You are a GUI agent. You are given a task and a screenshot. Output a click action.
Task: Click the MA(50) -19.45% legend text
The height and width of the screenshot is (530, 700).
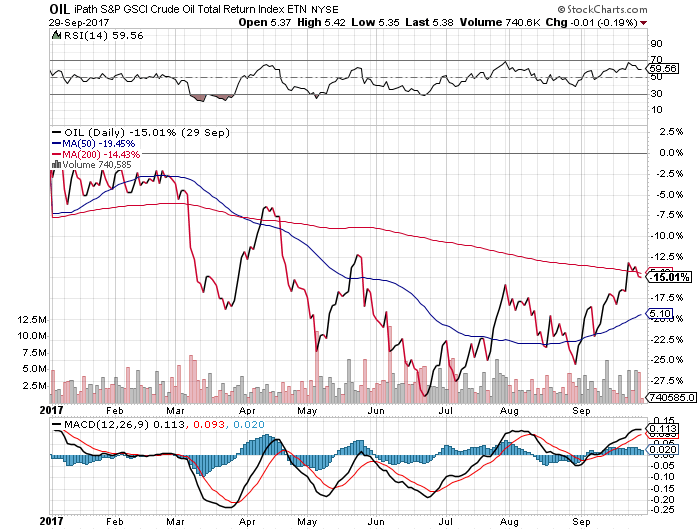(98, 143)
